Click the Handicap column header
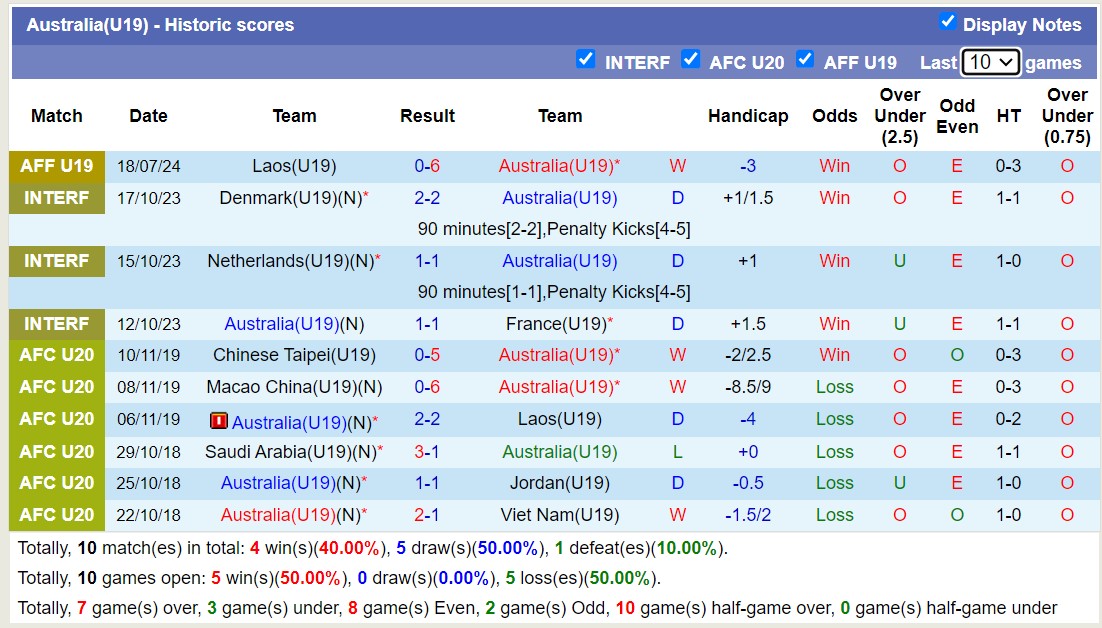Viewport: 1102px width, 628px height. [748, 116]
